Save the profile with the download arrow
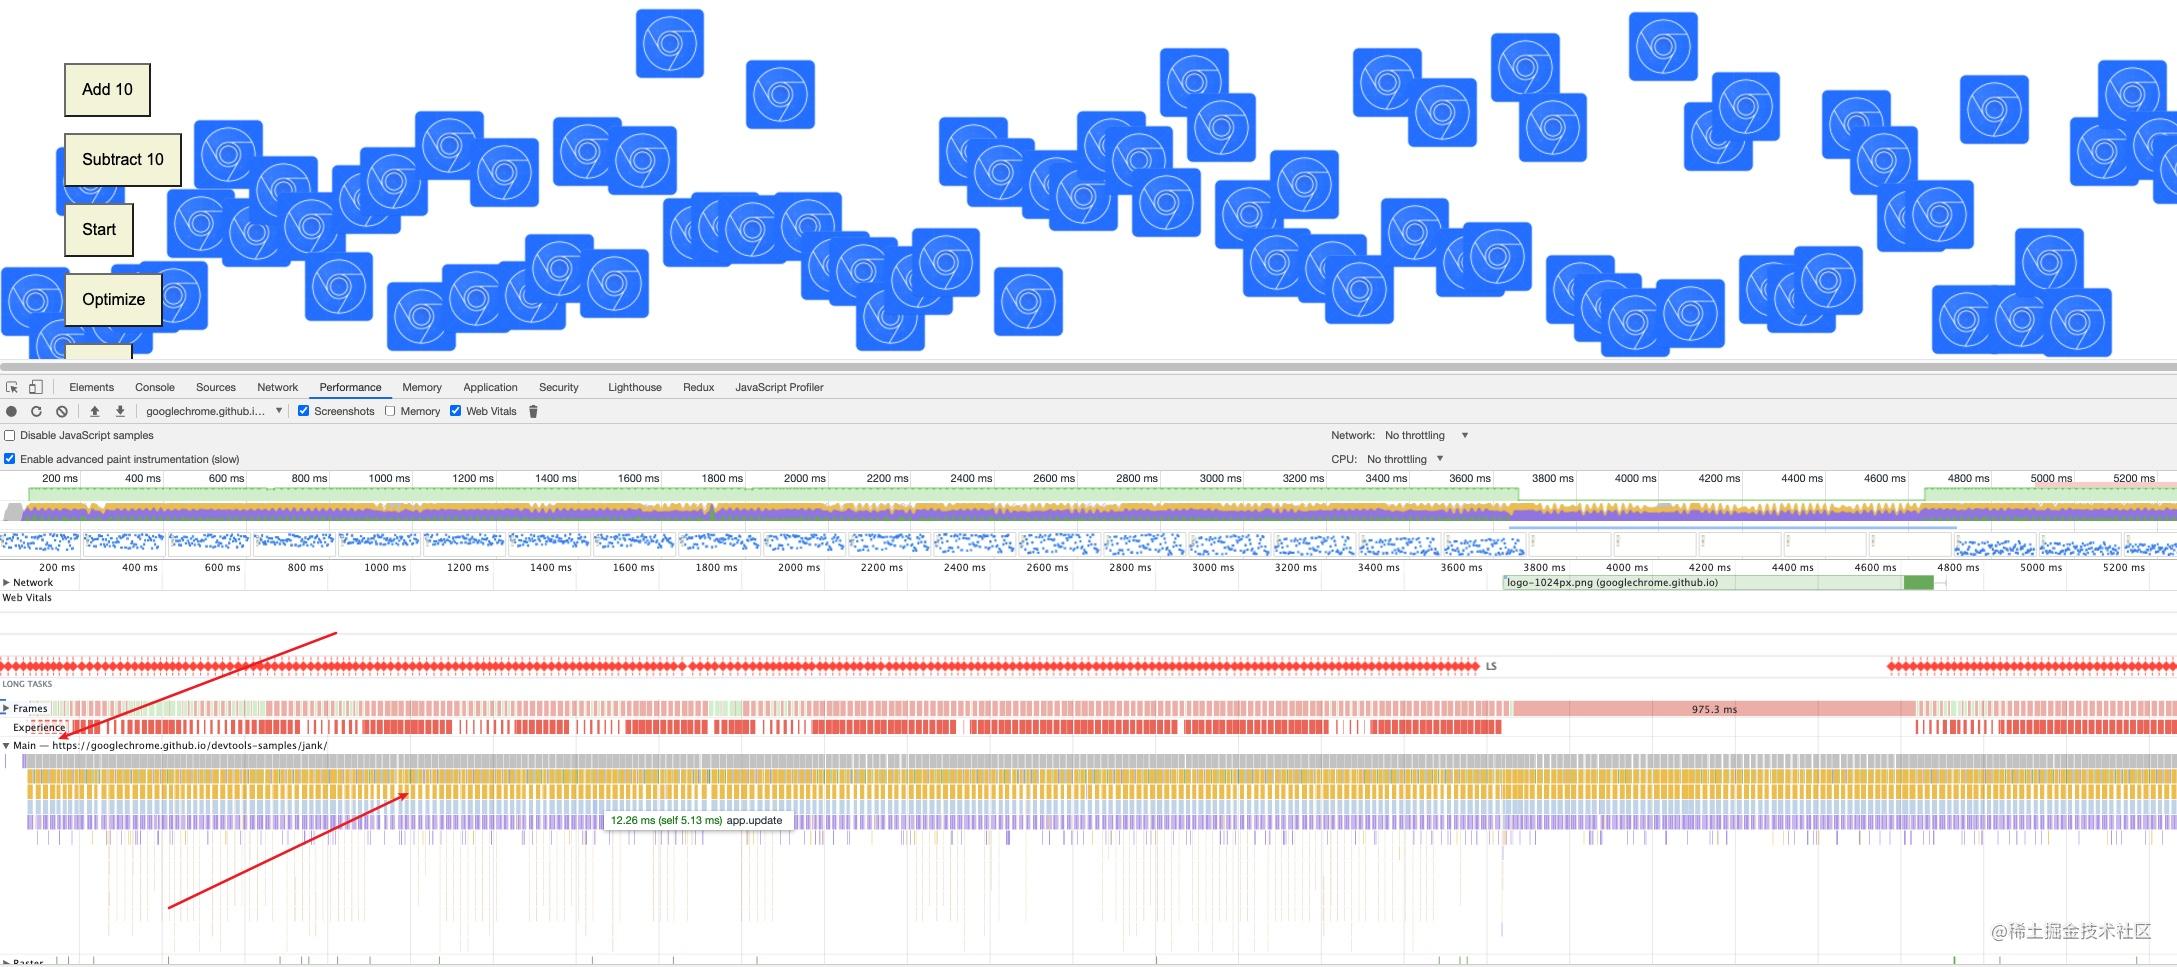 click(x=120, y=411)
